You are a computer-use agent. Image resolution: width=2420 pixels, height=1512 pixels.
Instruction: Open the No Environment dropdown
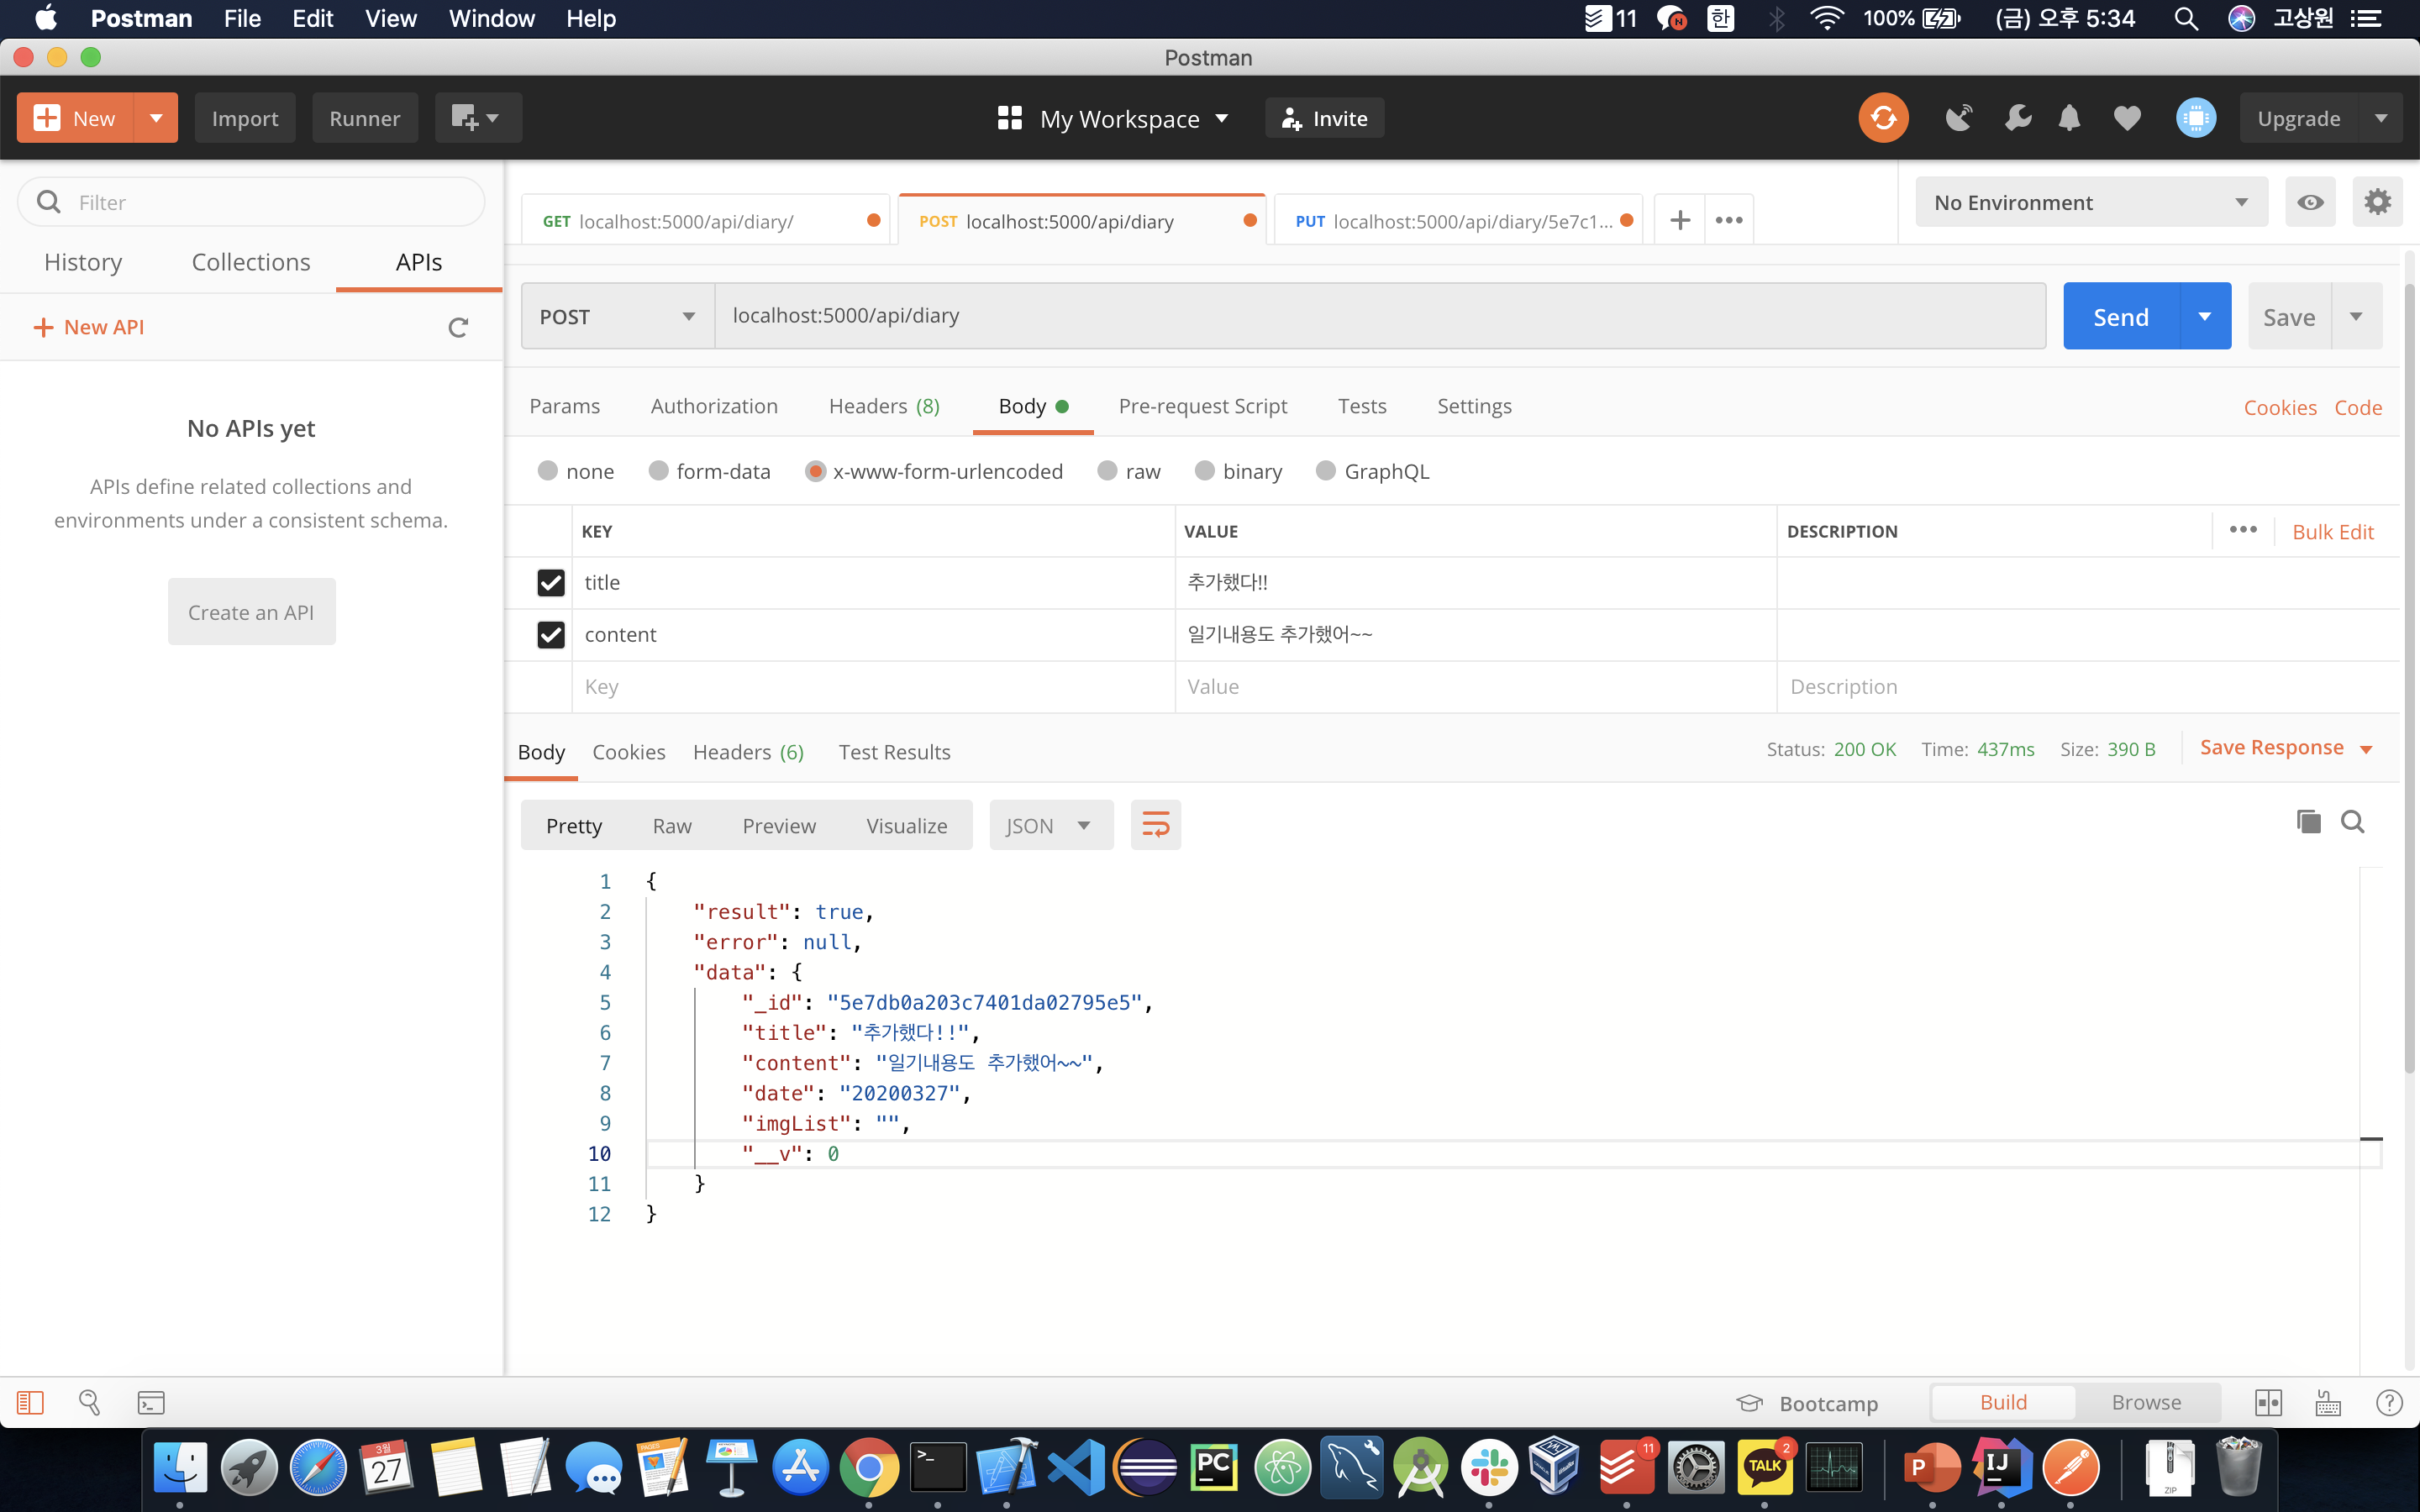click(x=2091, y=203)
